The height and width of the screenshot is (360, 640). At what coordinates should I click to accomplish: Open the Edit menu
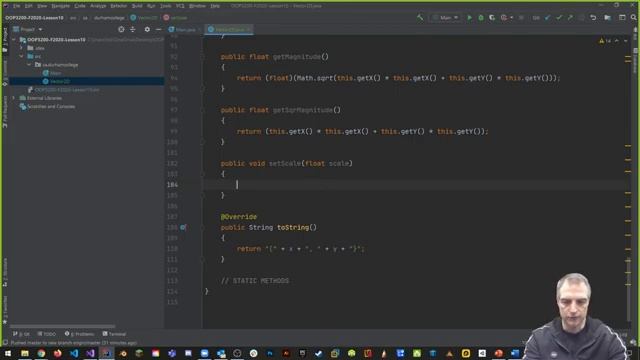tap(28, 6)
